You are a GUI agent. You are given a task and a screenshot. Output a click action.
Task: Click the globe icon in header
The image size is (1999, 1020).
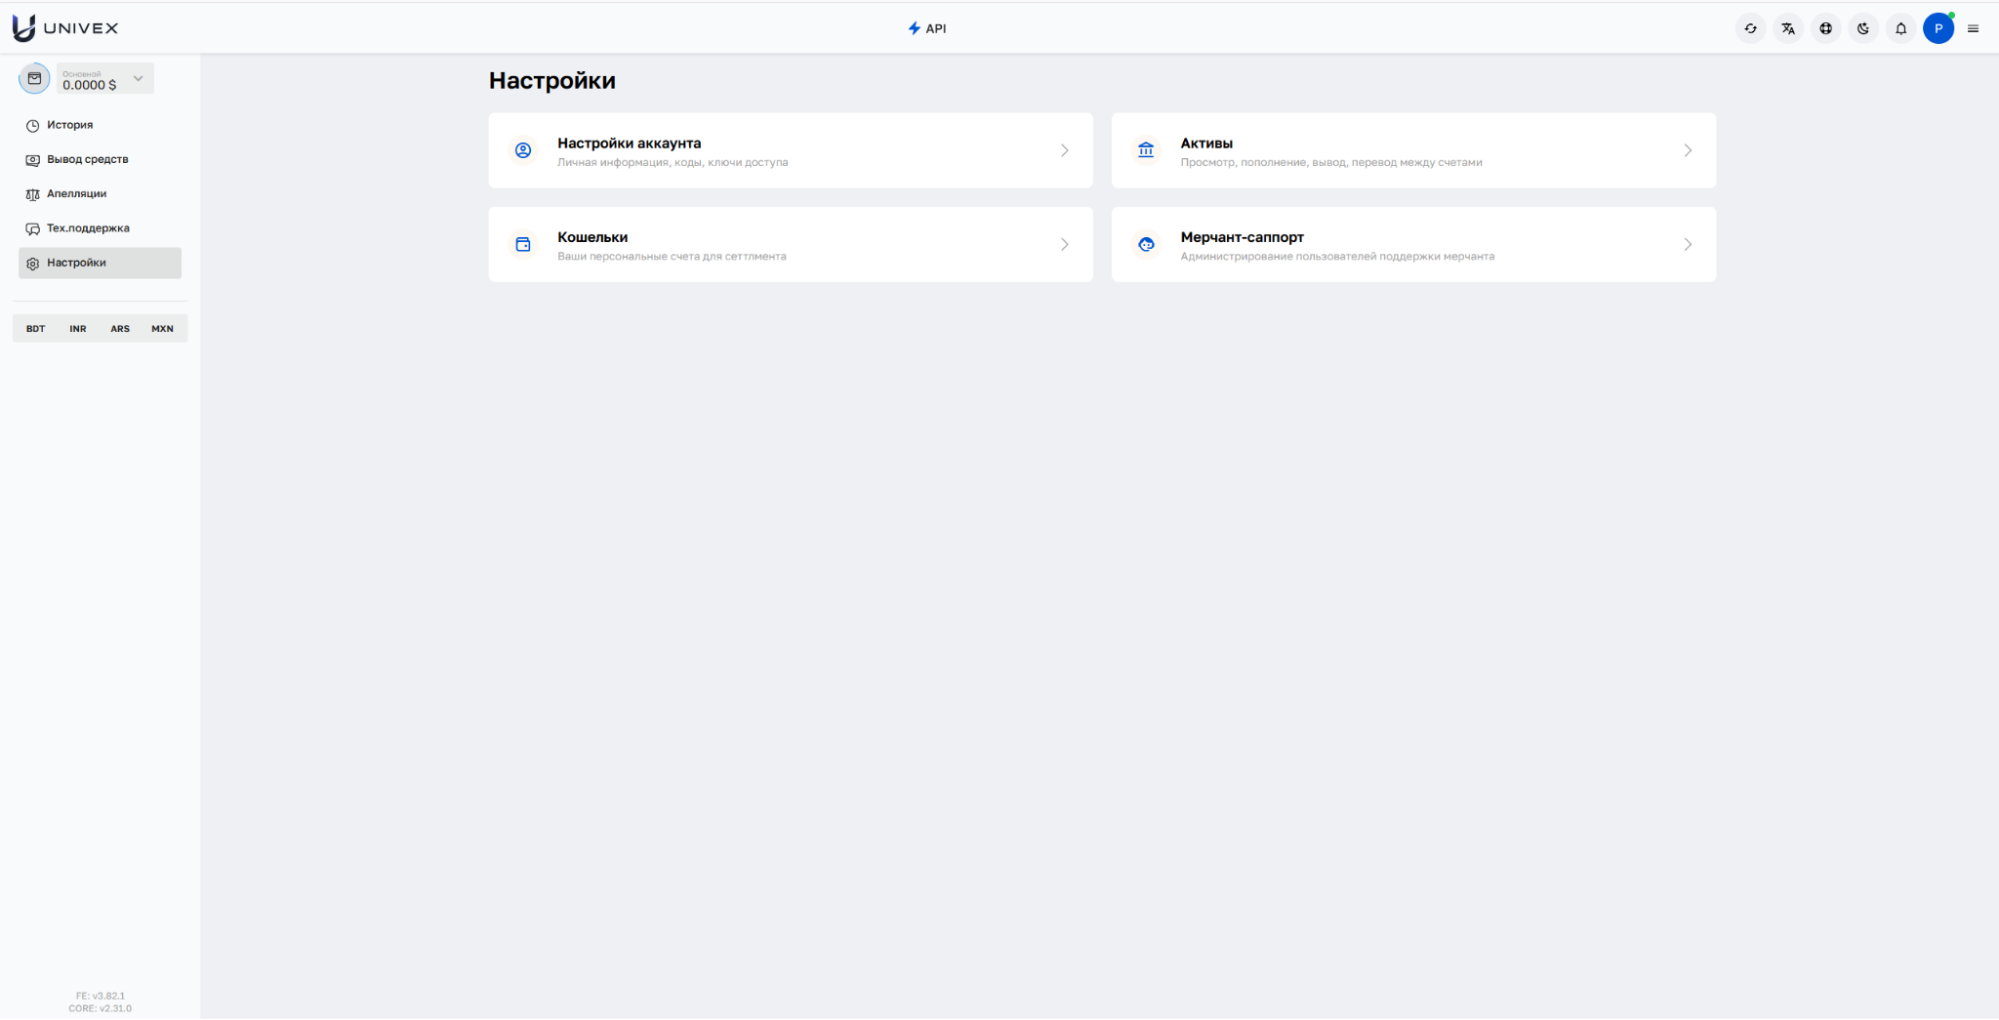pyautogui.click(x=1826, y=29)
